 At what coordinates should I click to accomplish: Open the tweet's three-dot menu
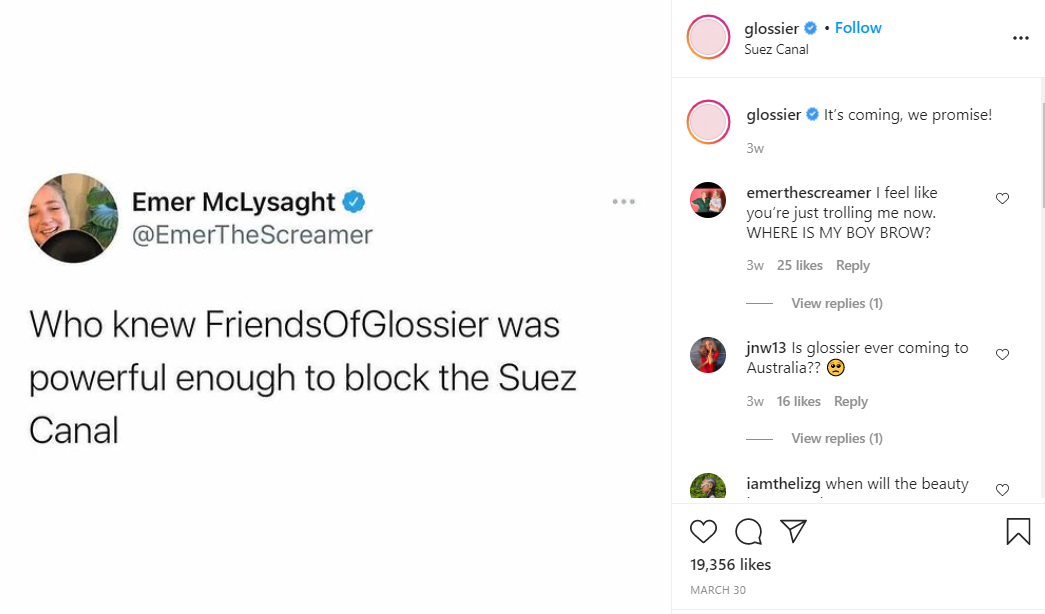click(623, 202)
